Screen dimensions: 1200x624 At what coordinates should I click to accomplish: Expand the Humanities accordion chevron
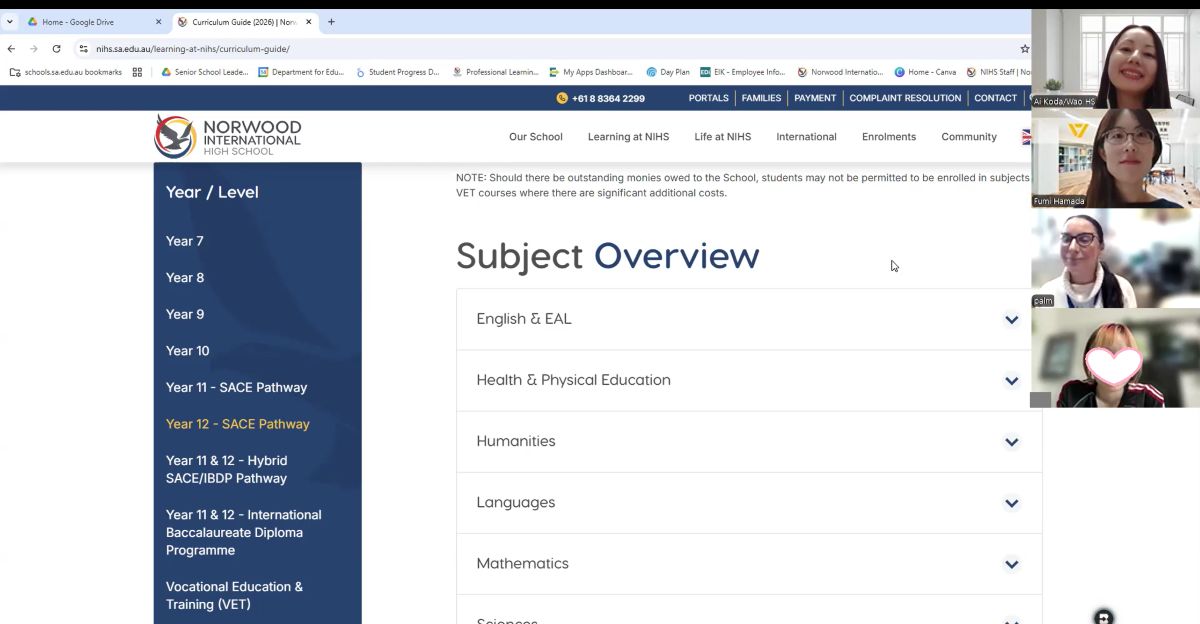[1011, 442]
